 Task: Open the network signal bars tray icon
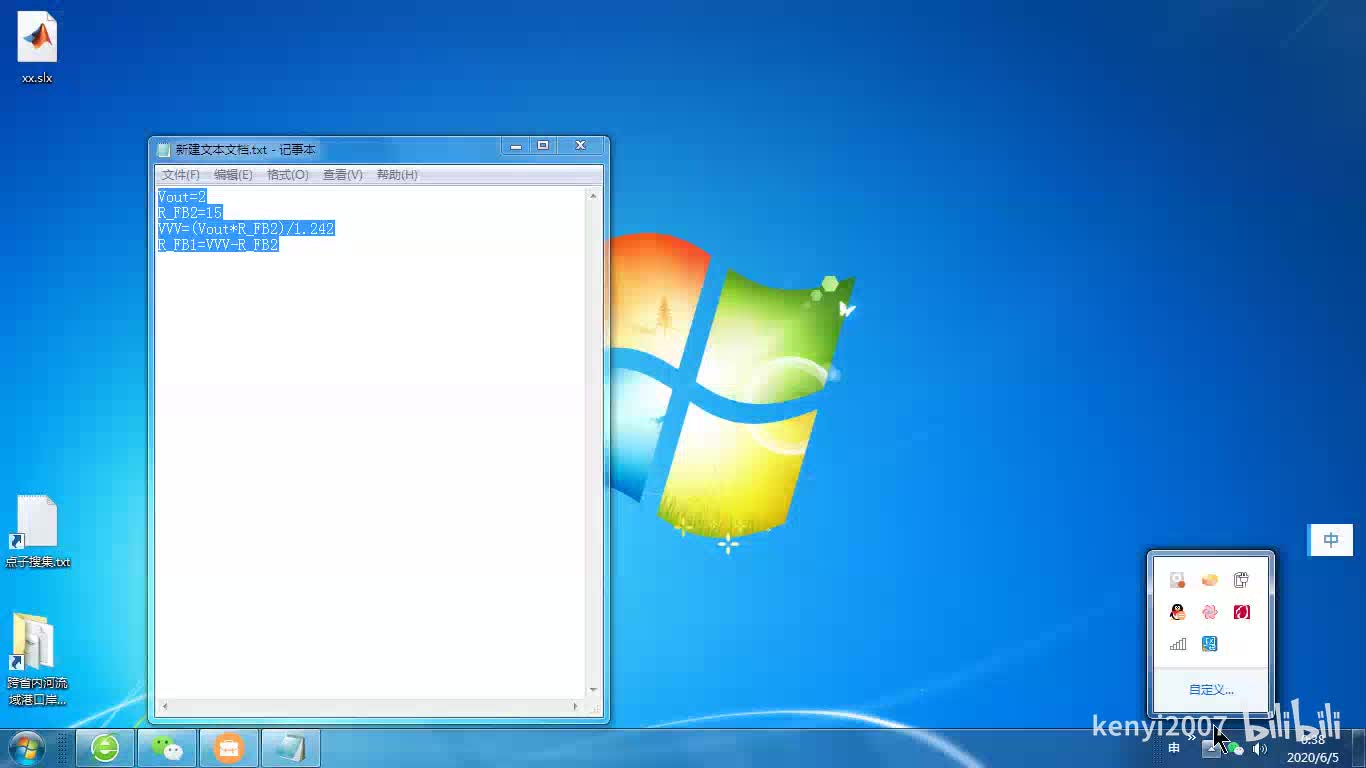click(x=1178, y=644)
